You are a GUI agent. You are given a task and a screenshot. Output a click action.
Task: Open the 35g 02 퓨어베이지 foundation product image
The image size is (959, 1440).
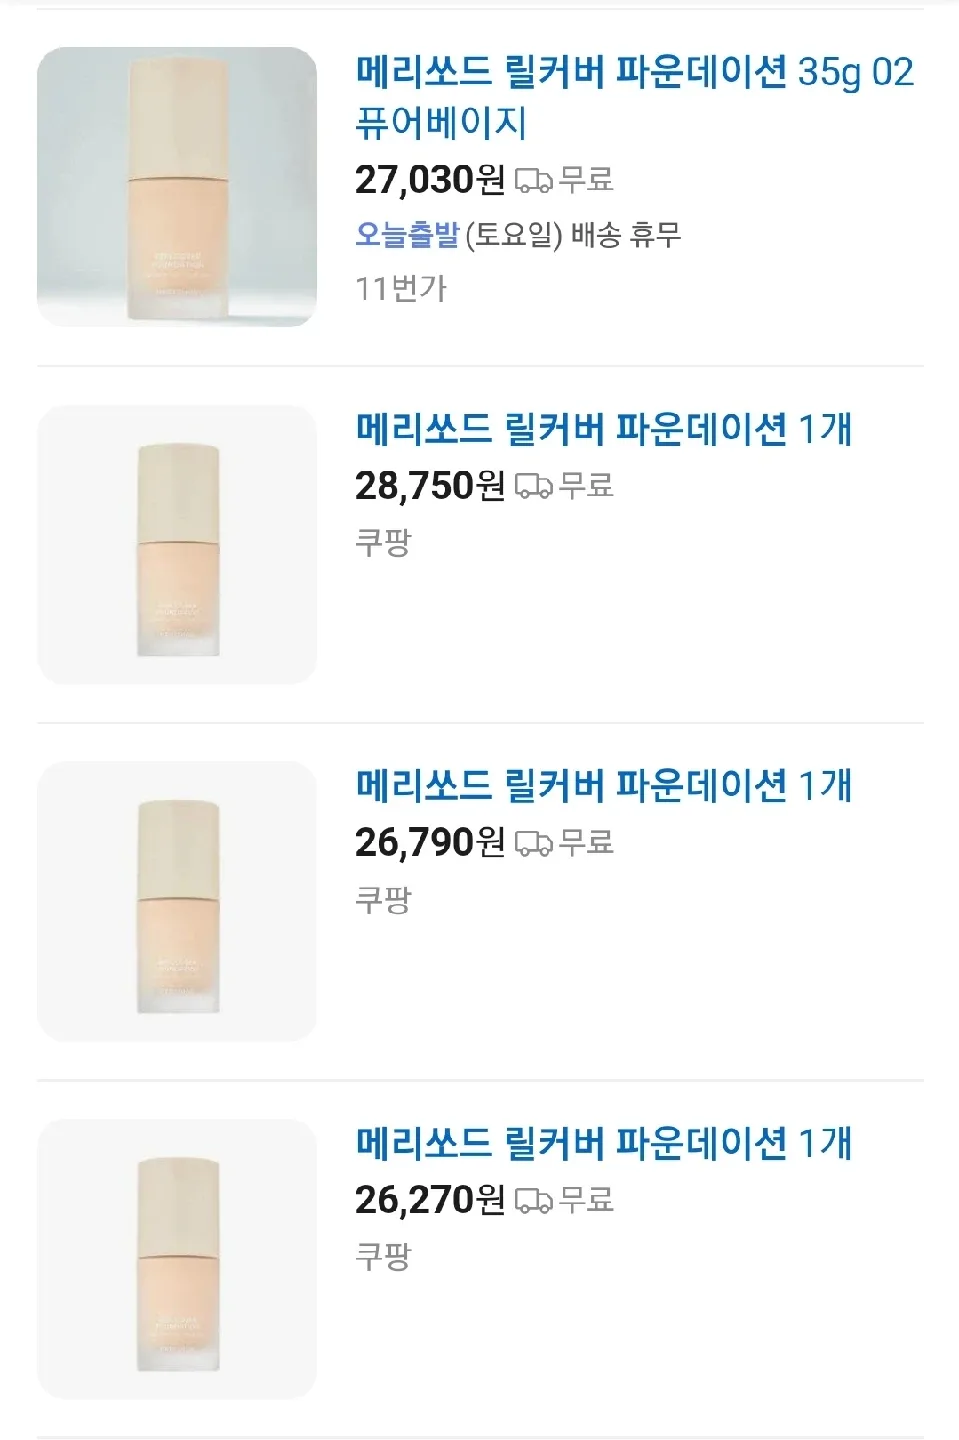(x=177, y=187)
